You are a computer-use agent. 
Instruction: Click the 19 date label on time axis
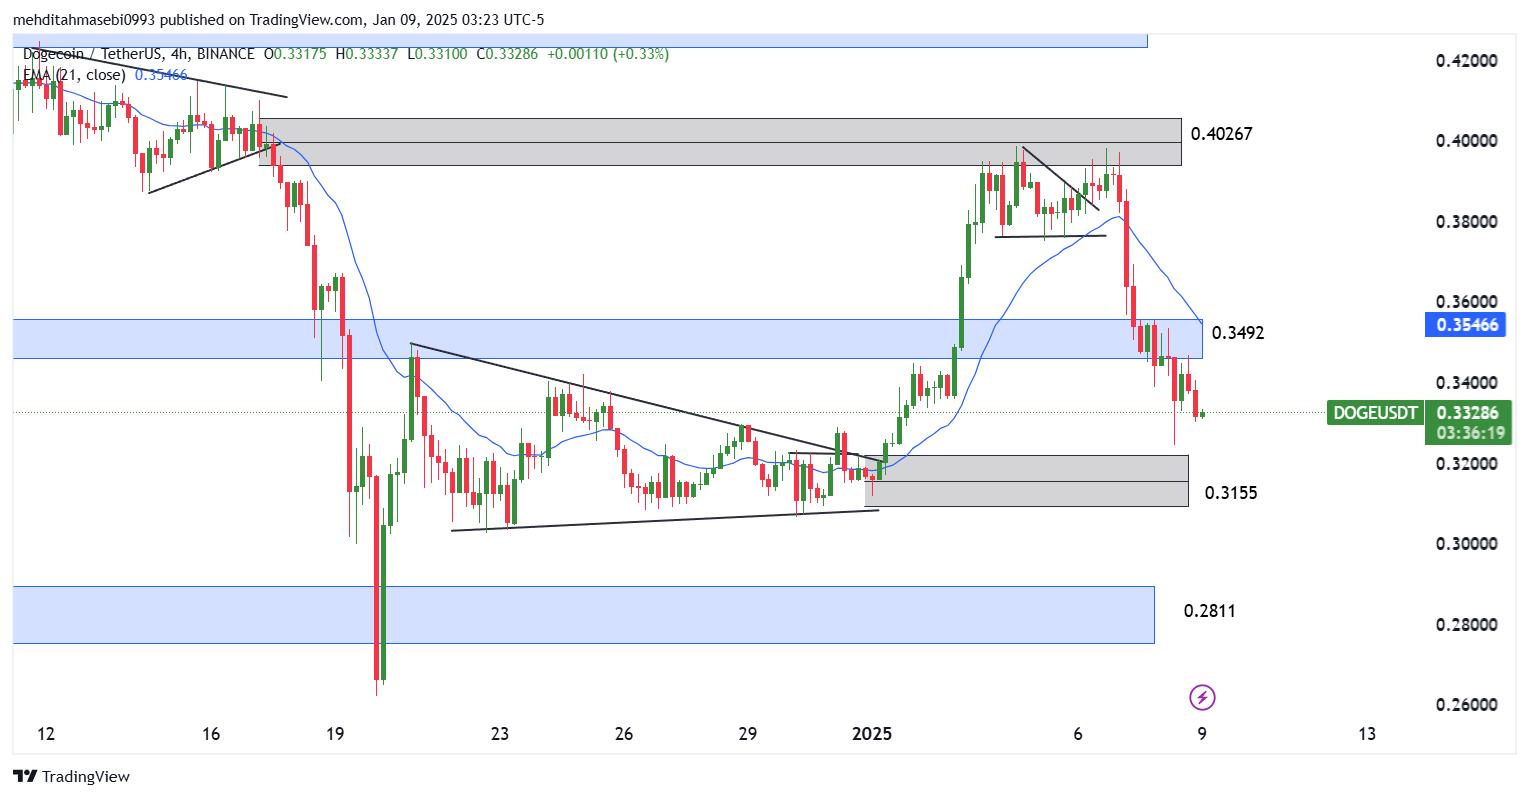335,734
